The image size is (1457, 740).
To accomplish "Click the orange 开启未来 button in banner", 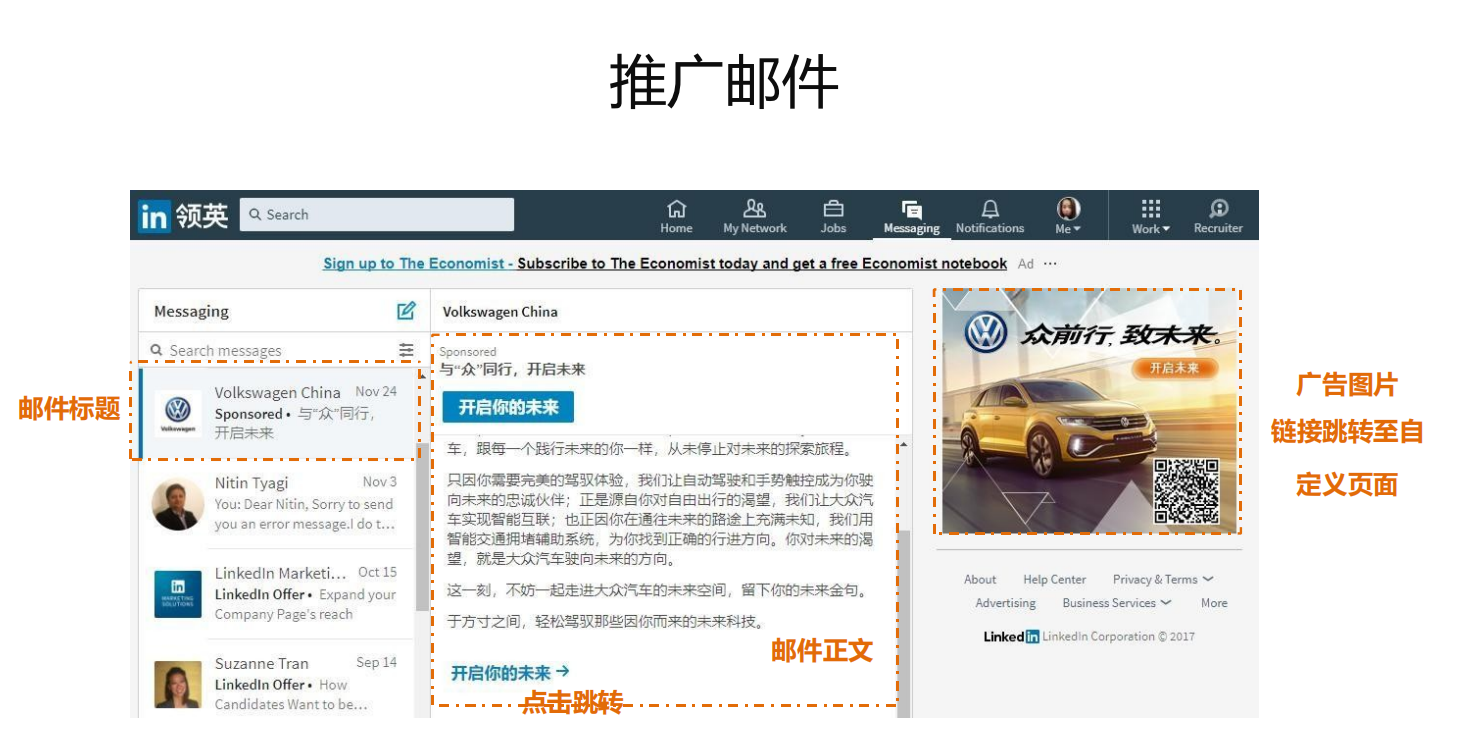I will coord(1174,368).
